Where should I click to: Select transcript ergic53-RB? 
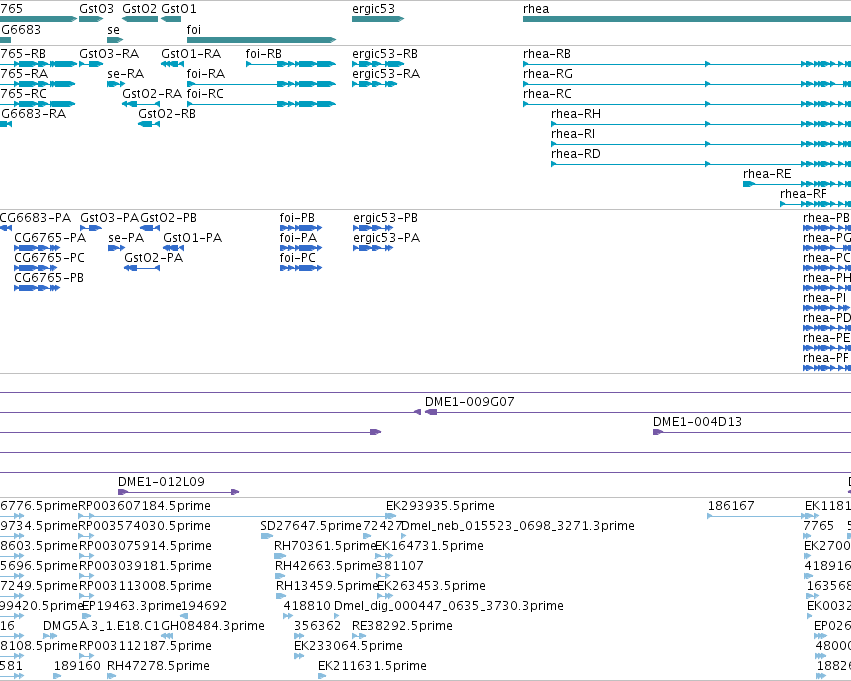(378, 64)
